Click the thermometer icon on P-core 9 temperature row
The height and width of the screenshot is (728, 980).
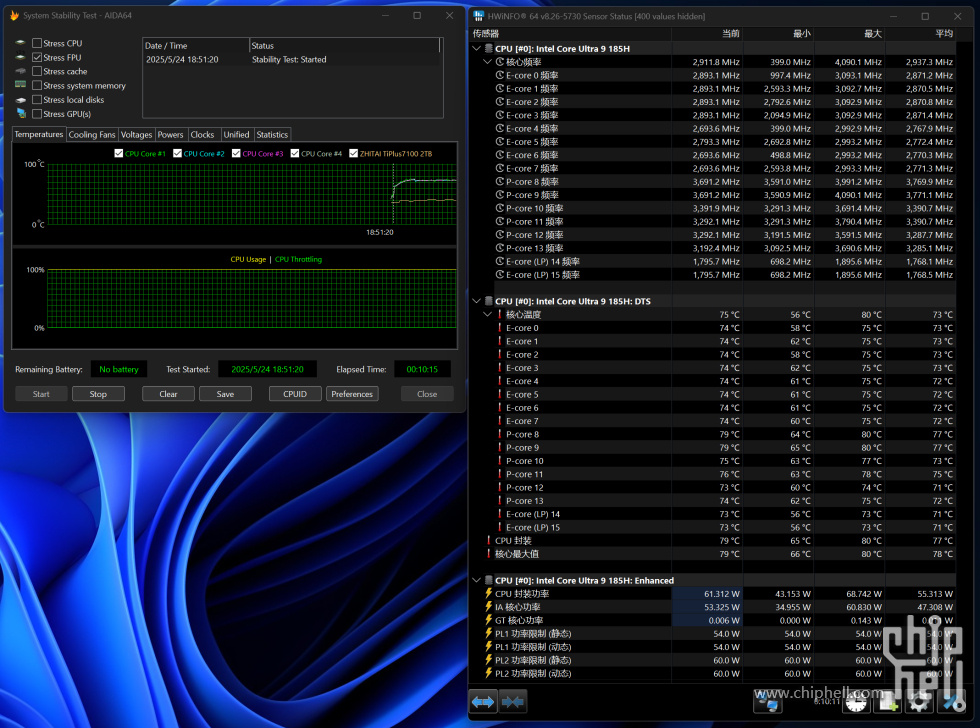pyautogui.click(x=499, y=447)
